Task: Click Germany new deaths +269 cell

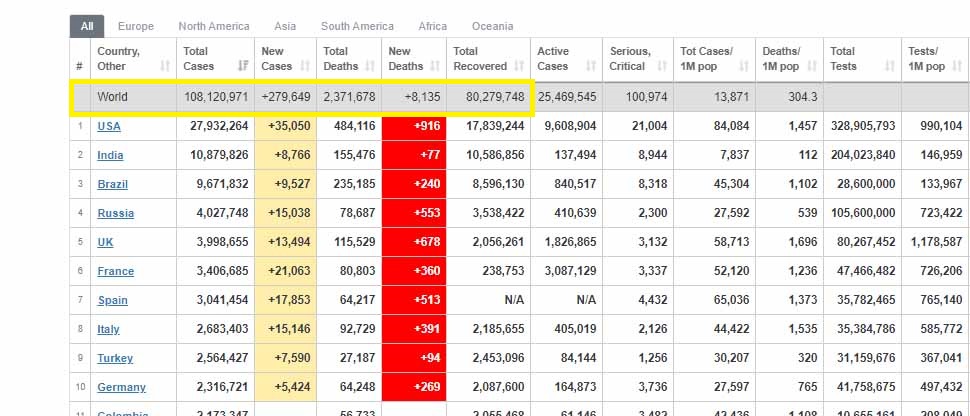Action: (x=414, y=388)
